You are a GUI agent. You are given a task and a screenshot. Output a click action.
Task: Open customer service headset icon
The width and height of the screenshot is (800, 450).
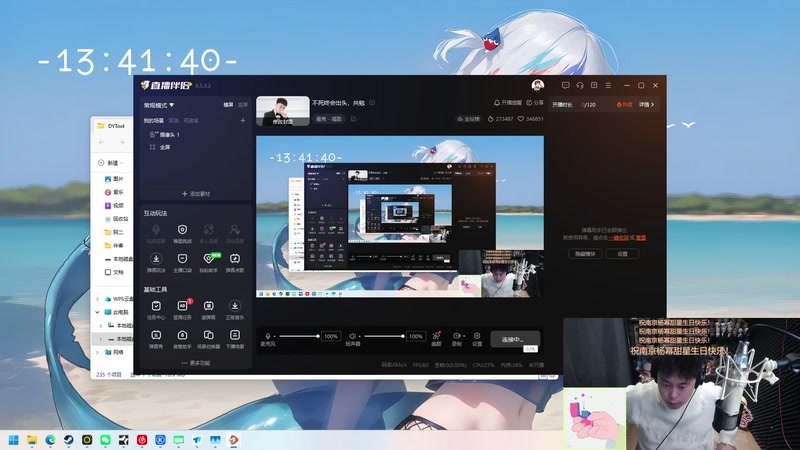580,85
